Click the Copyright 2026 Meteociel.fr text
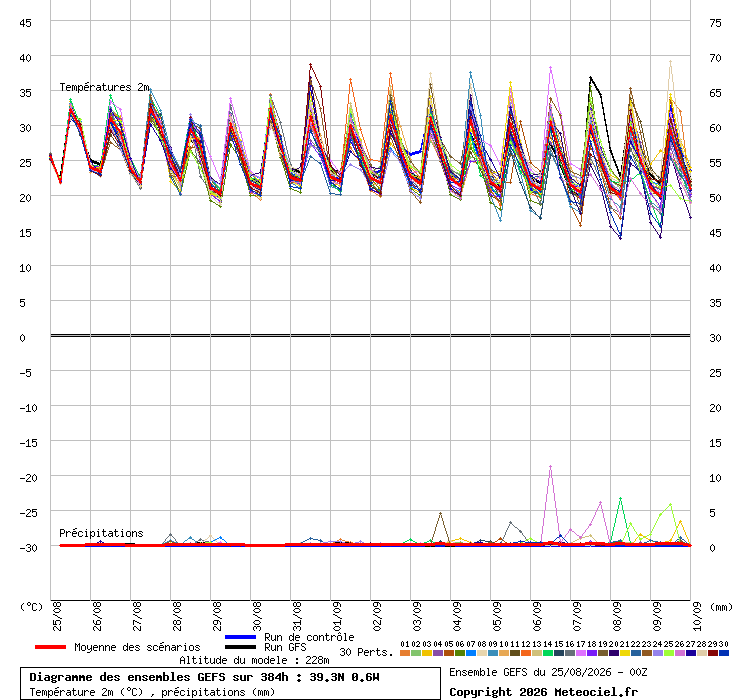Screen dimensions: 740x700 (x=543, y=692)
